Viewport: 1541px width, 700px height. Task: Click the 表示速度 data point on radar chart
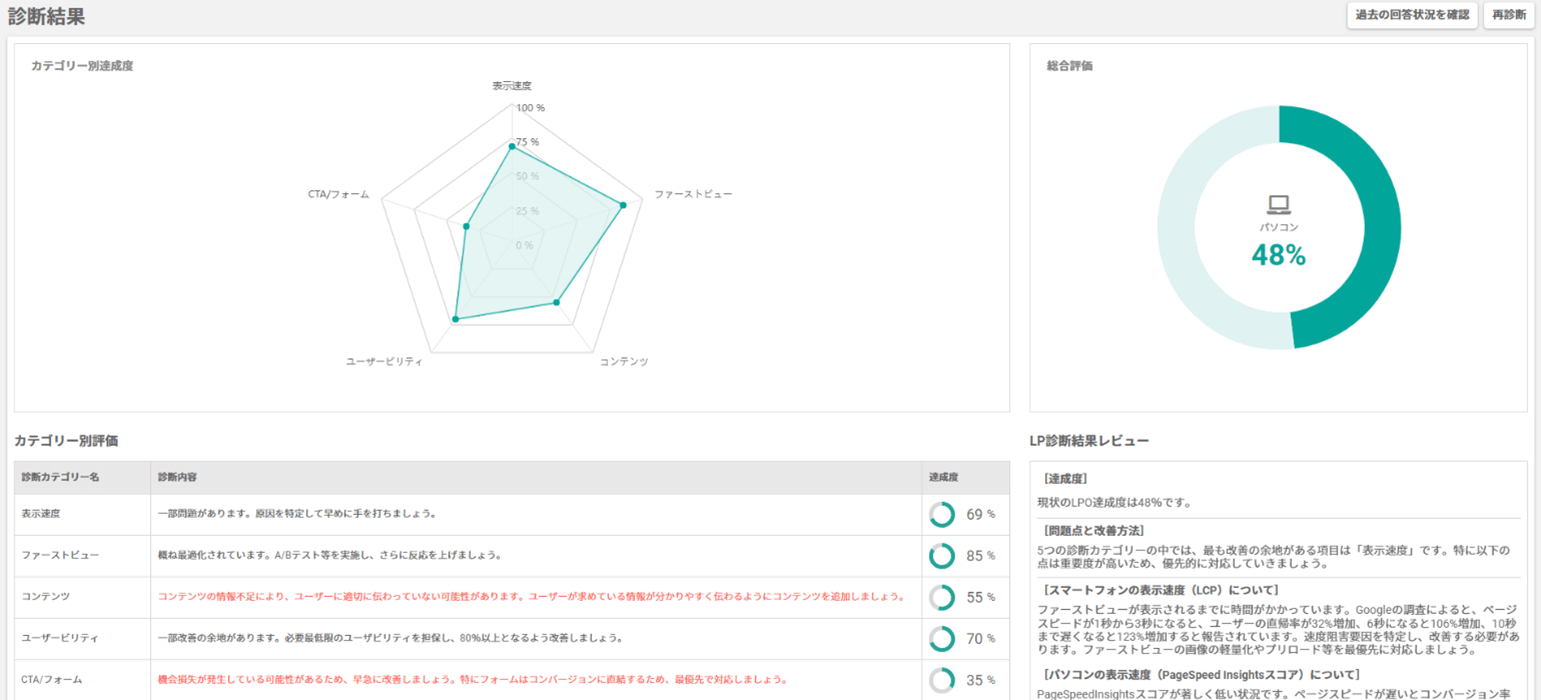click(512, 148)
